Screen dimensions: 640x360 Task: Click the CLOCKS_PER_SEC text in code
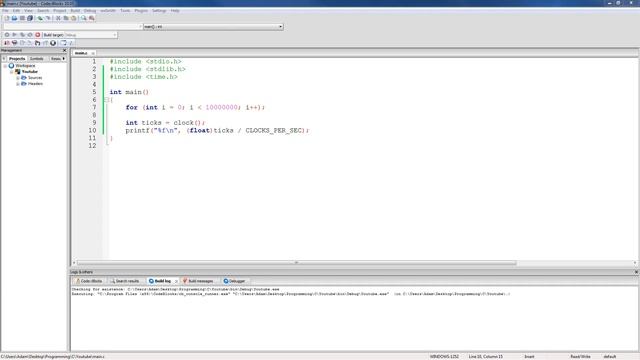pos(274,131)
